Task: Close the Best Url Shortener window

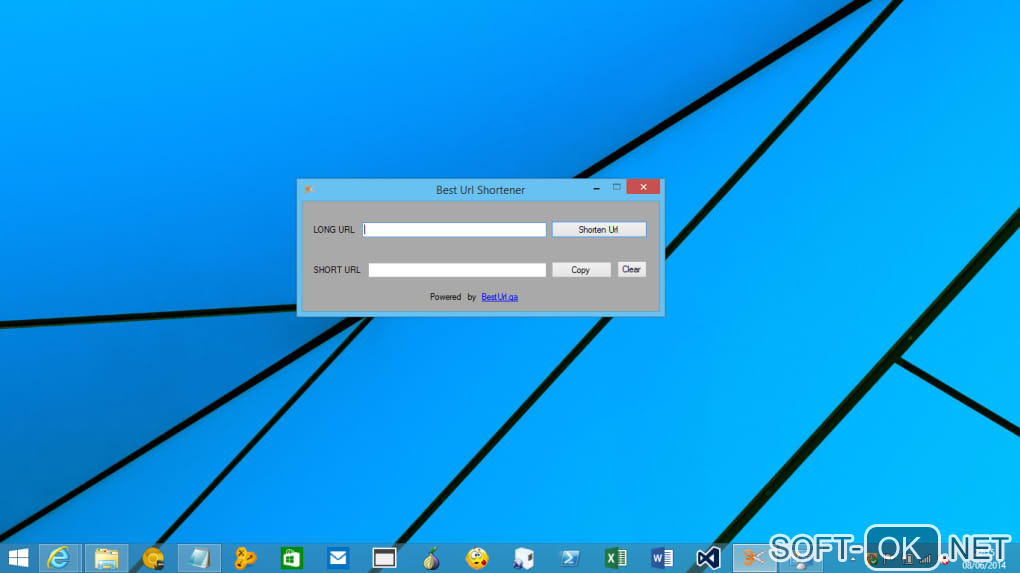Action: coord(643,187)
